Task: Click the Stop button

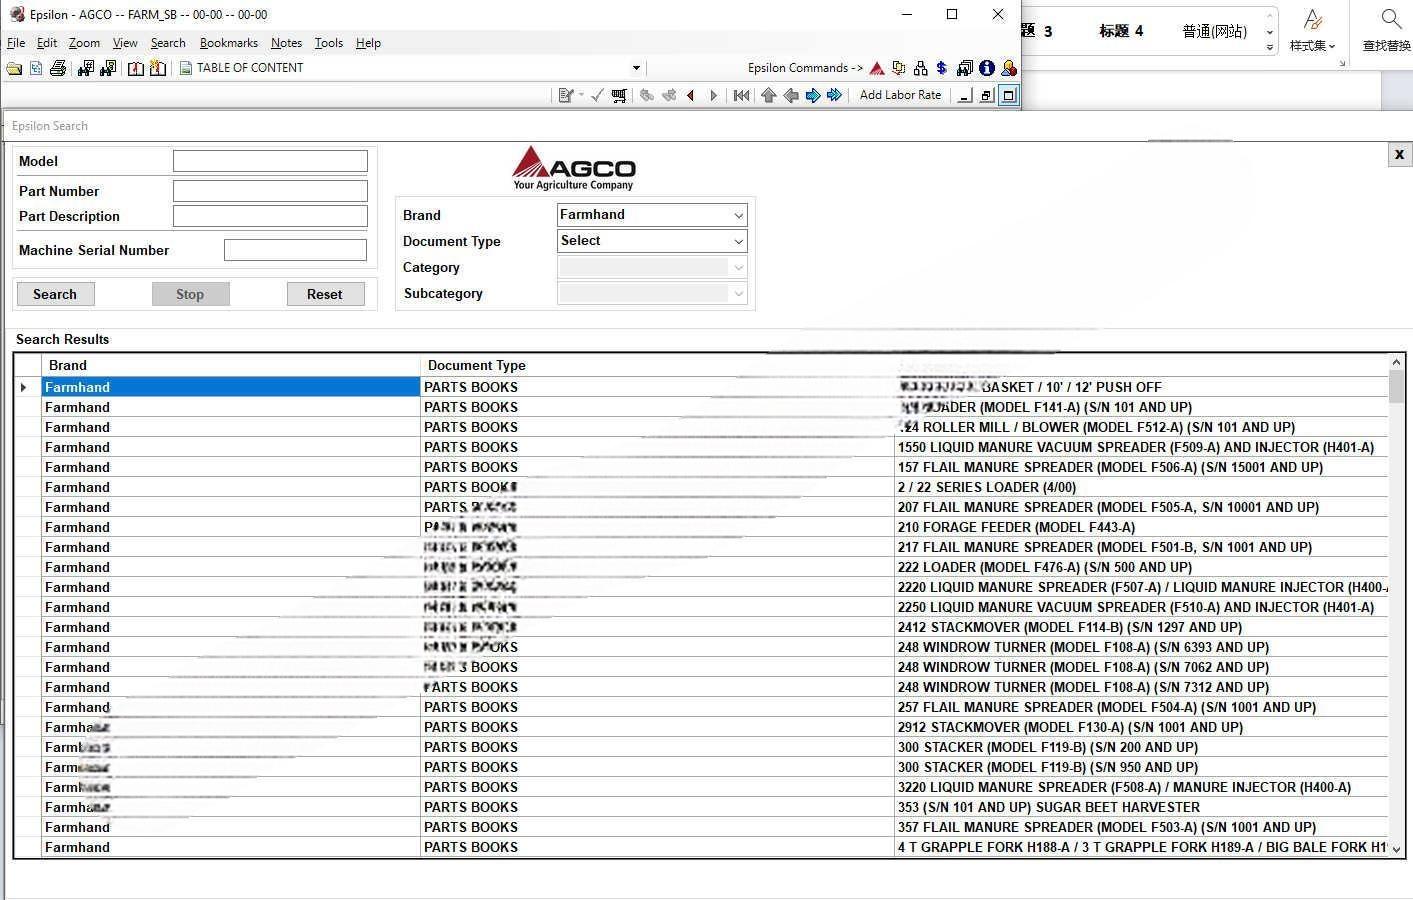Action: coord(190,294)
